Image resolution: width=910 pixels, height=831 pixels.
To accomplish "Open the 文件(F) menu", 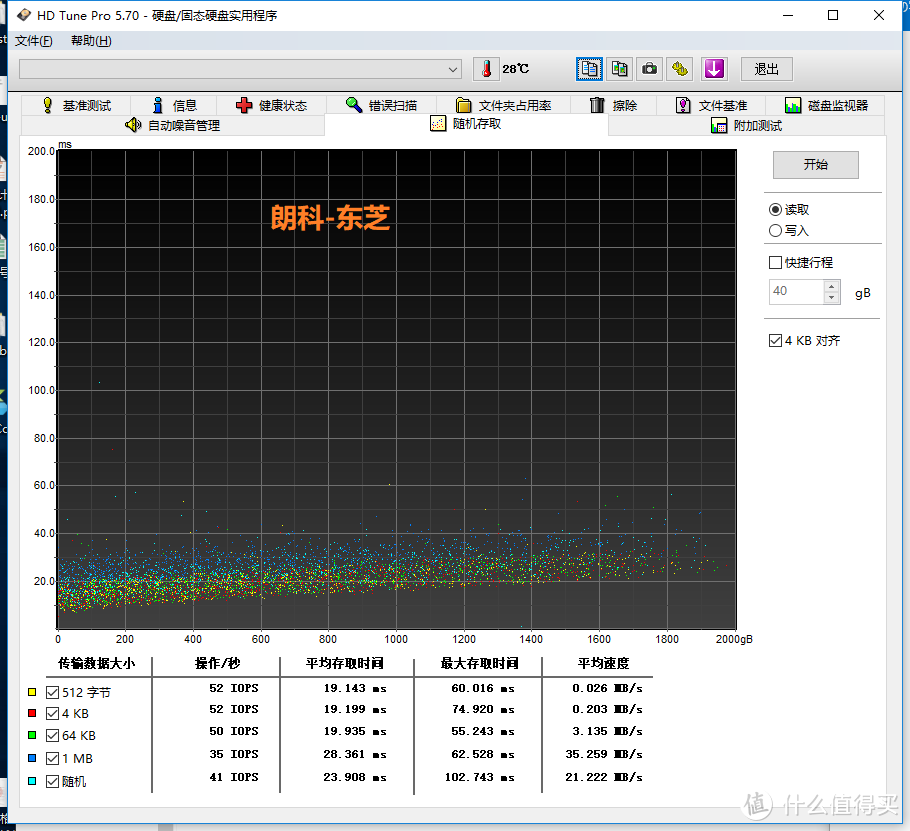I will pos(34,41).
